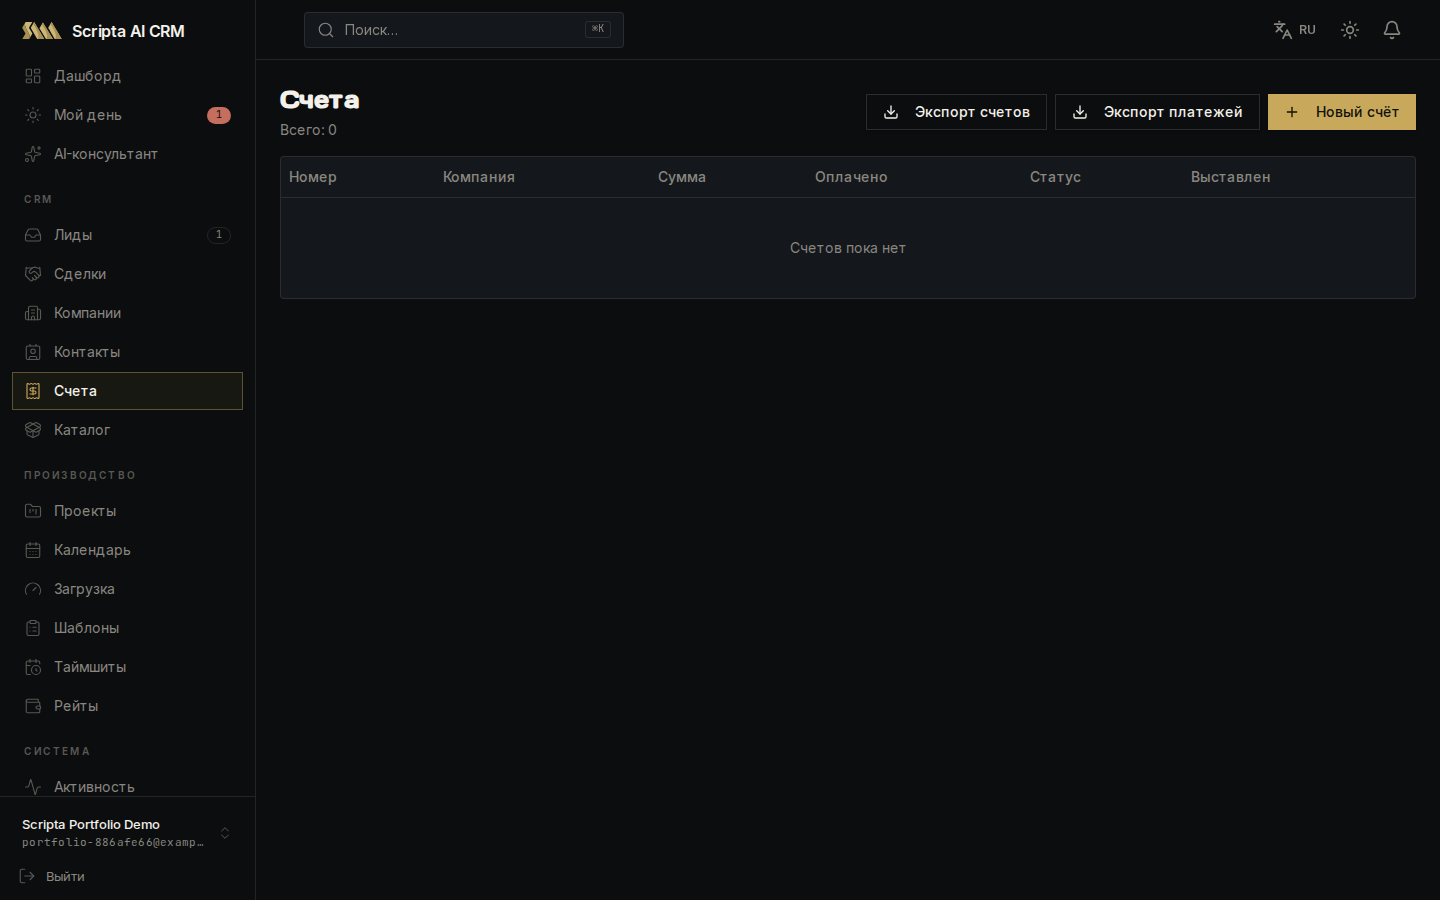
Task: Click the Шаблоны clipboard icon
Action: point(33,628)
